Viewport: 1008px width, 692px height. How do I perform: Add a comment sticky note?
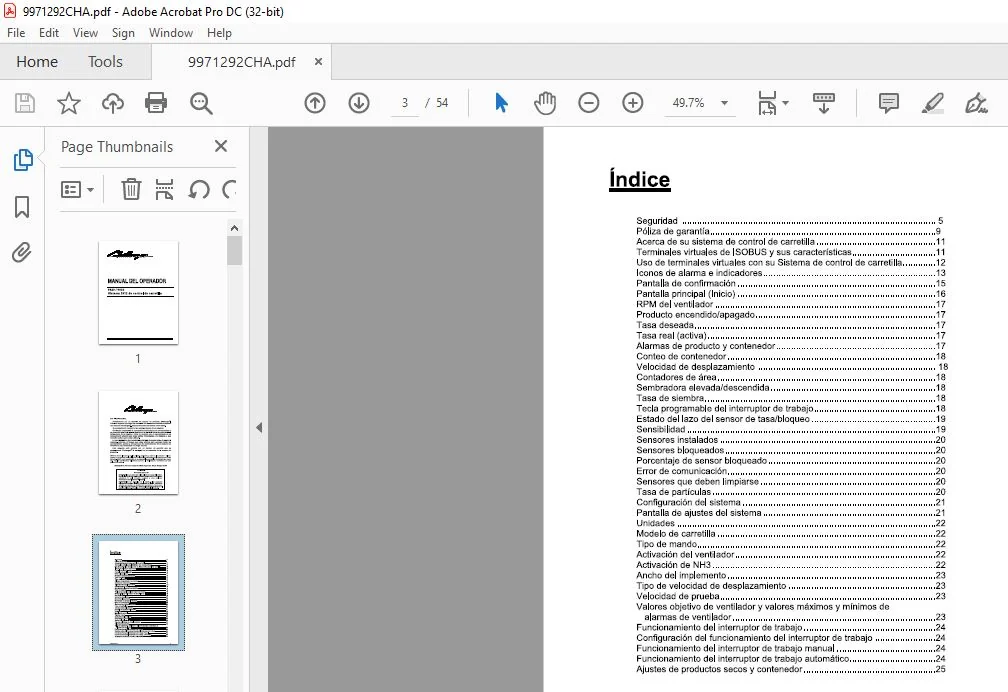click(888, 103)
